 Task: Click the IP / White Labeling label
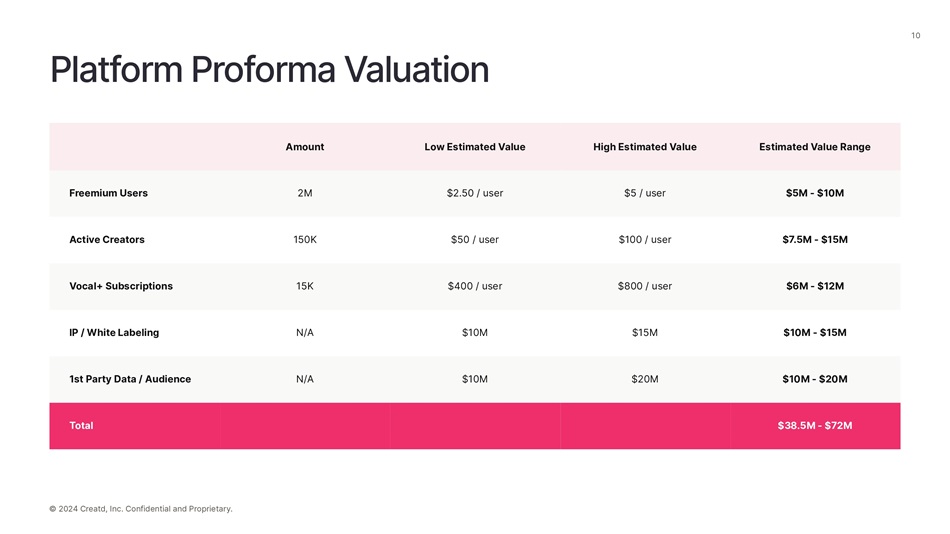coord(114,333)
